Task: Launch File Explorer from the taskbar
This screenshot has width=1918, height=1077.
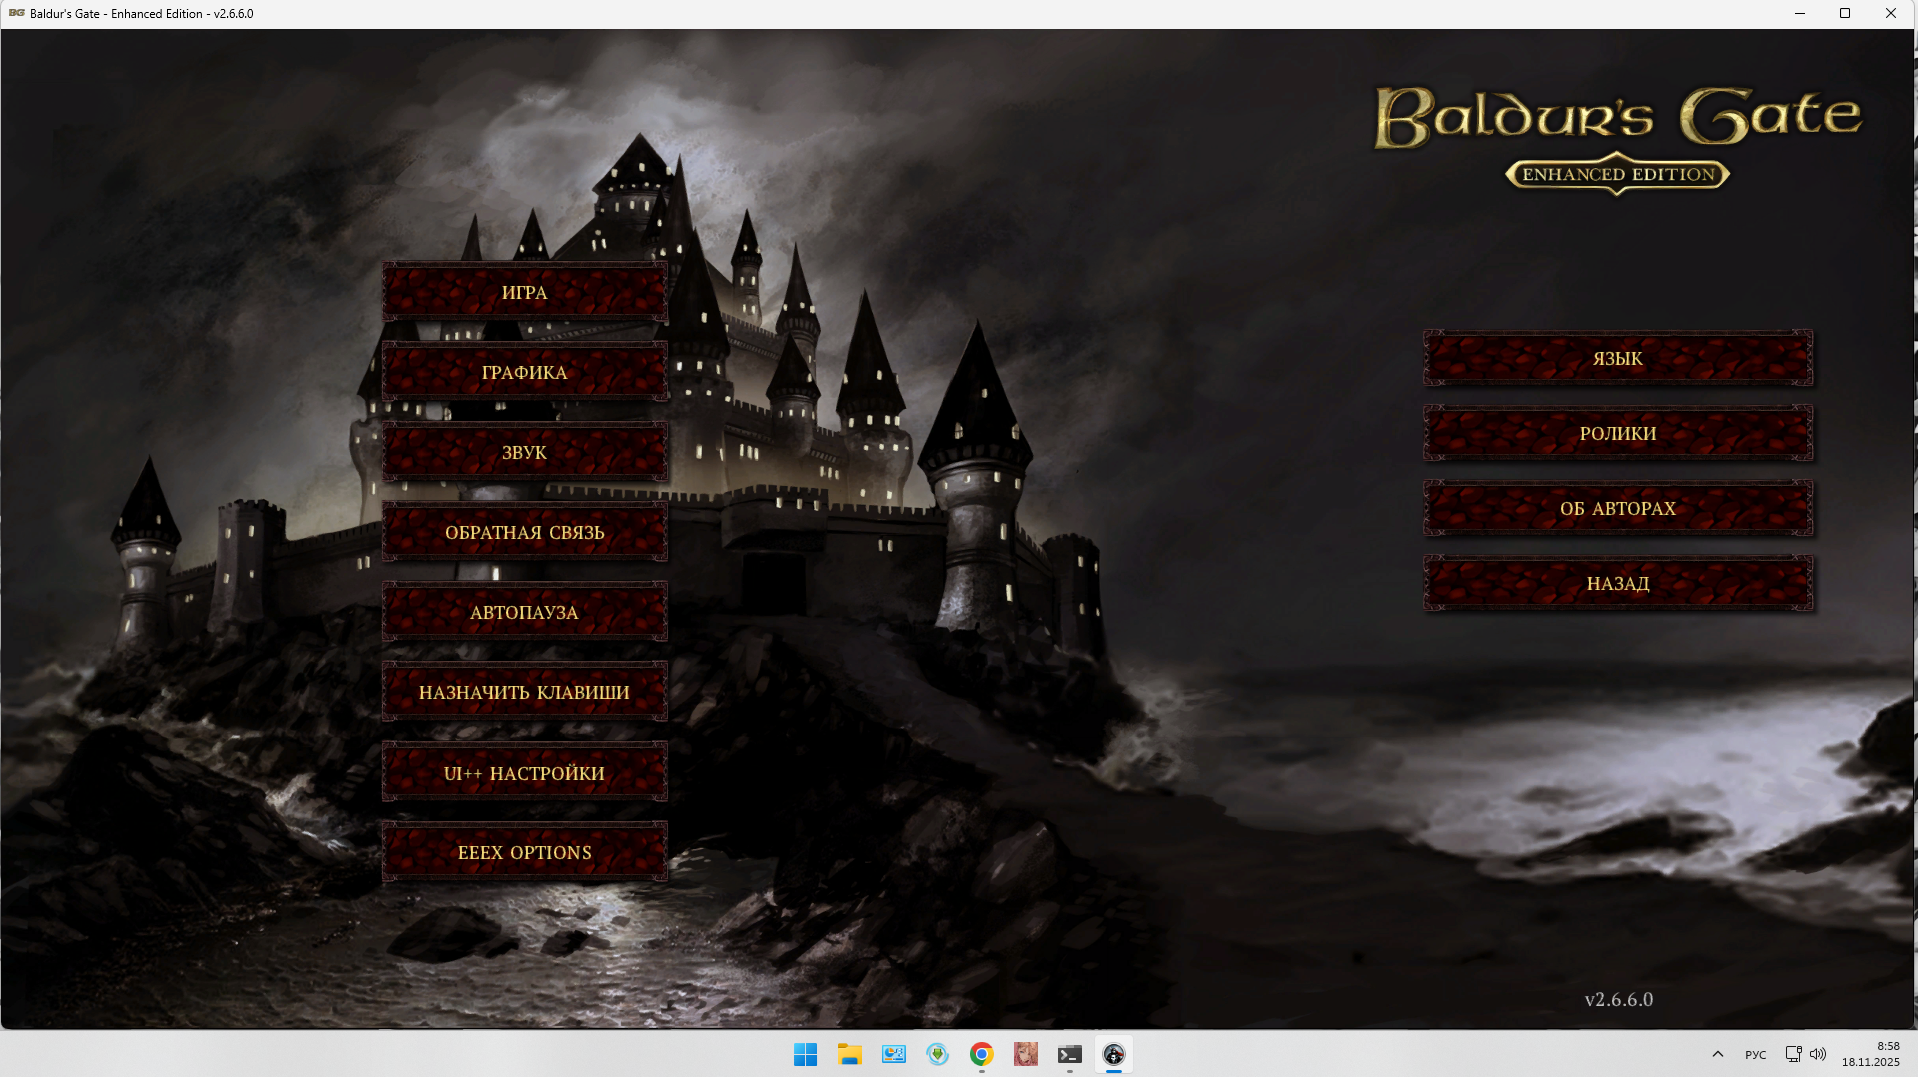Action: (849, 1054)
